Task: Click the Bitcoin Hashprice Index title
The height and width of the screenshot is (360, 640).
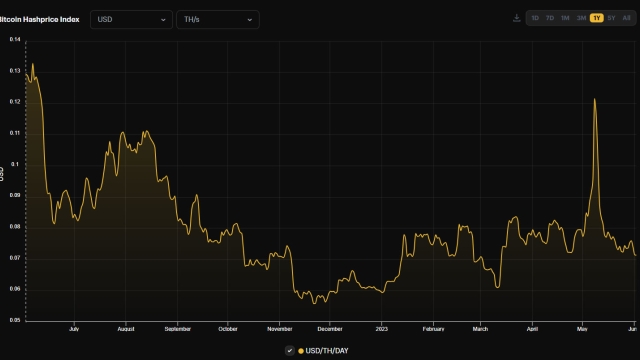Action: pos(40,19)
